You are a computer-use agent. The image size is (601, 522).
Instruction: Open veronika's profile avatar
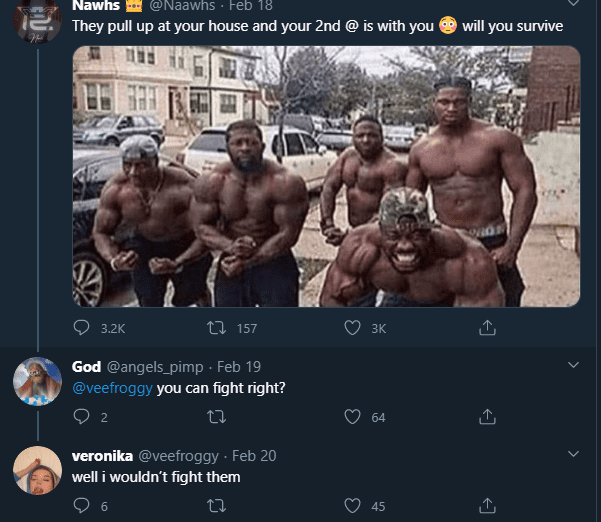[37, 470]
